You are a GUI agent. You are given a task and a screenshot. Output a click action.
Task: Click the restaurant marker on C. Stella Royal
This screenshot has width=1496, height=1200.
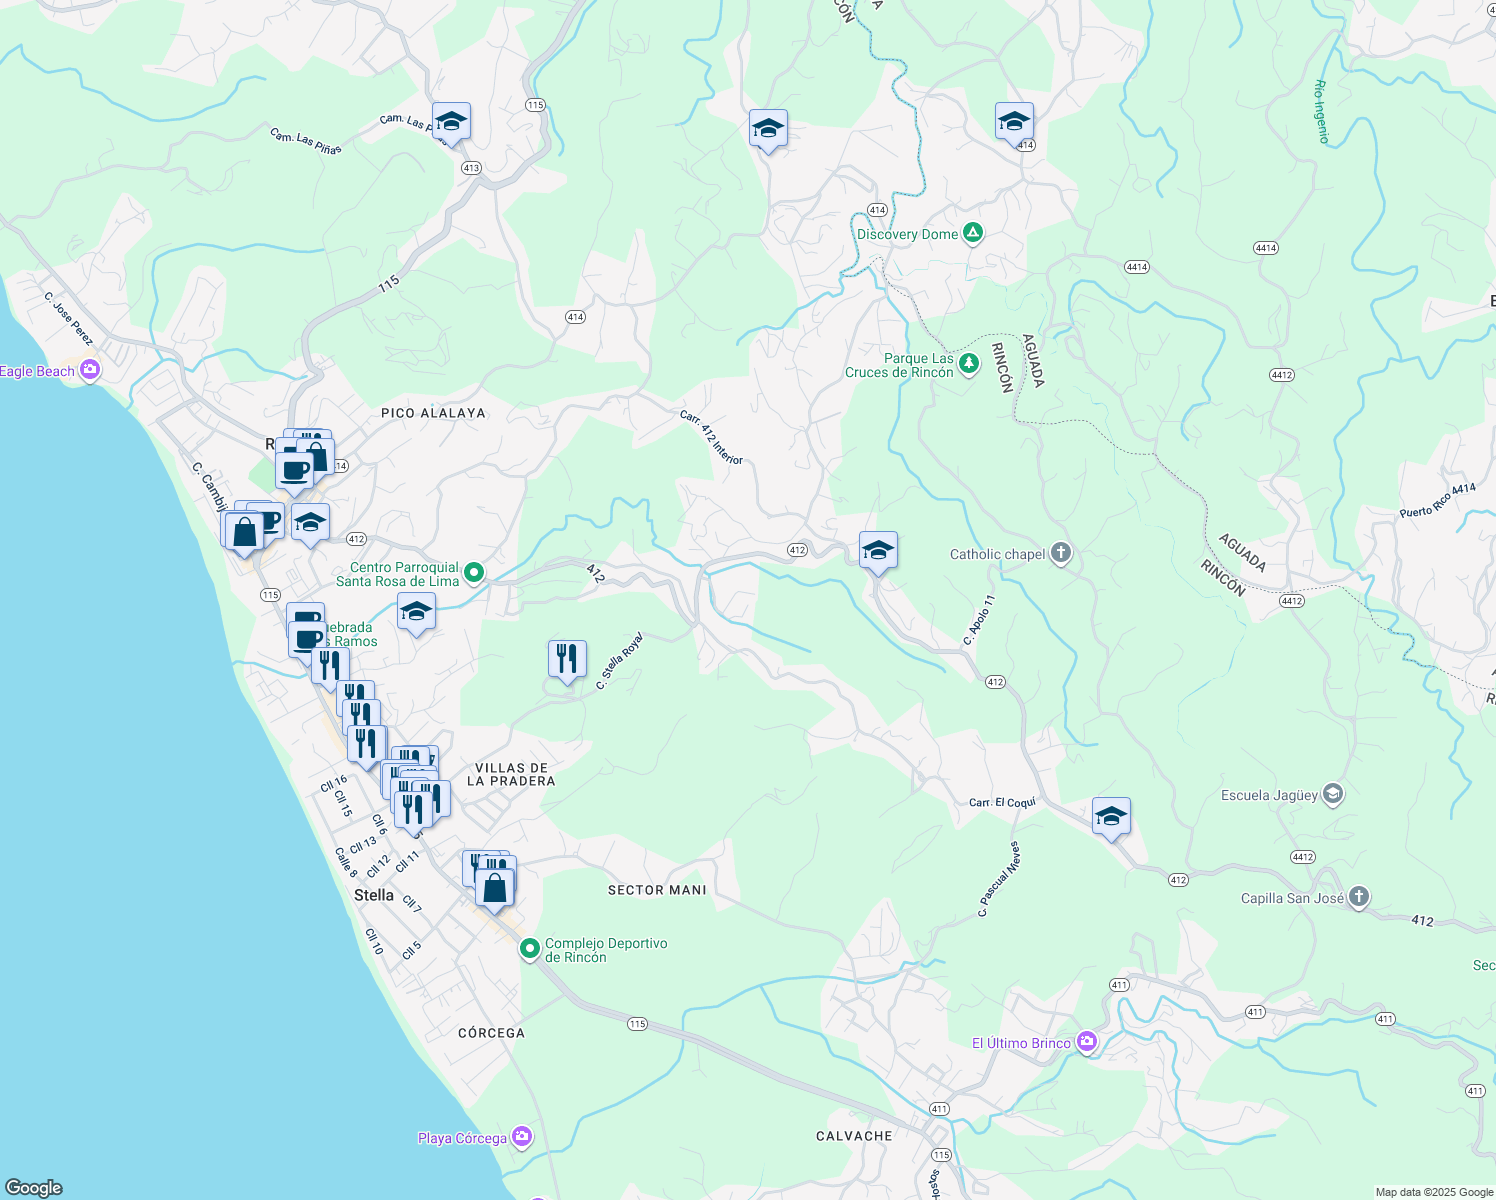[566, 658]
